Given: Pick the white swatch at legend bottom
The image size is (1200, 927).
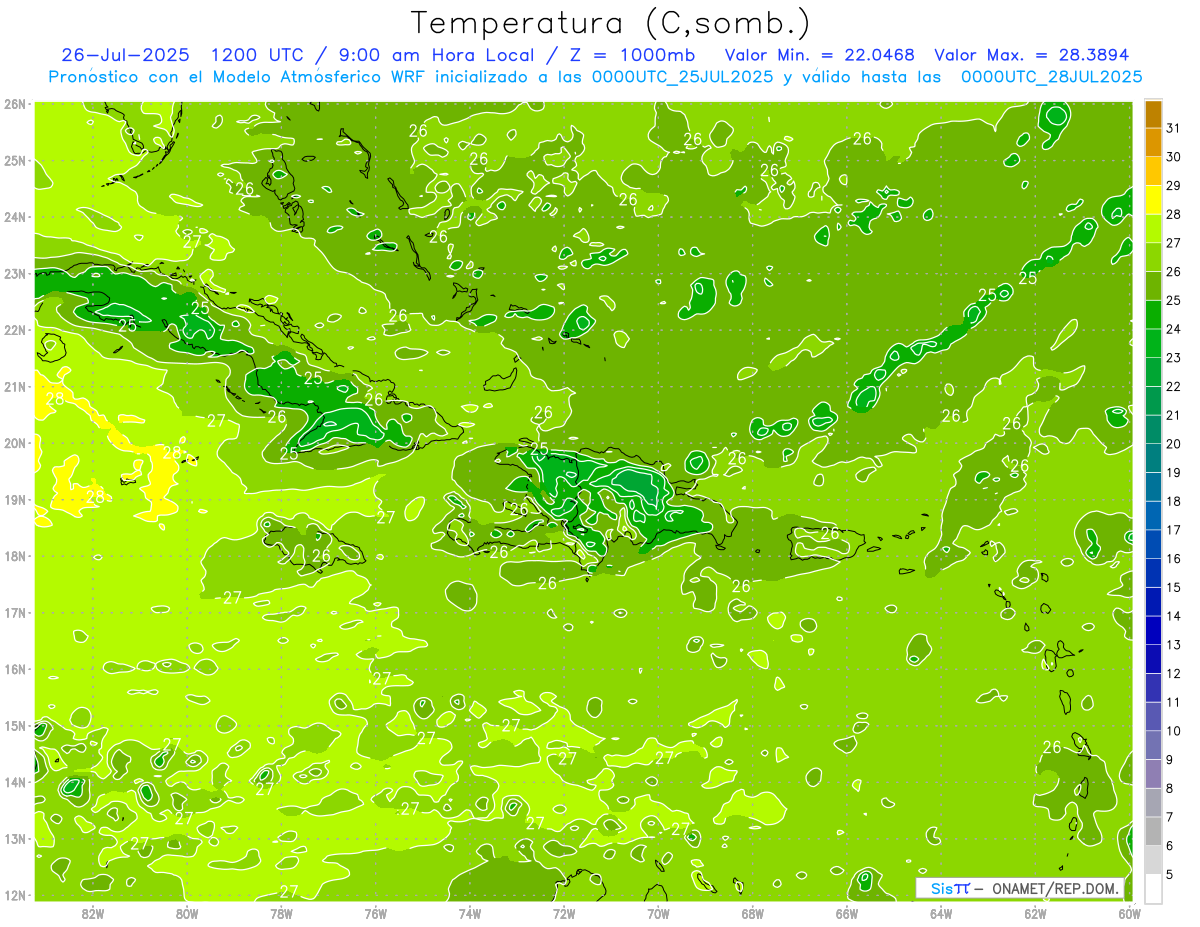Looking at the screenshot, I should tap(1153, 888).
